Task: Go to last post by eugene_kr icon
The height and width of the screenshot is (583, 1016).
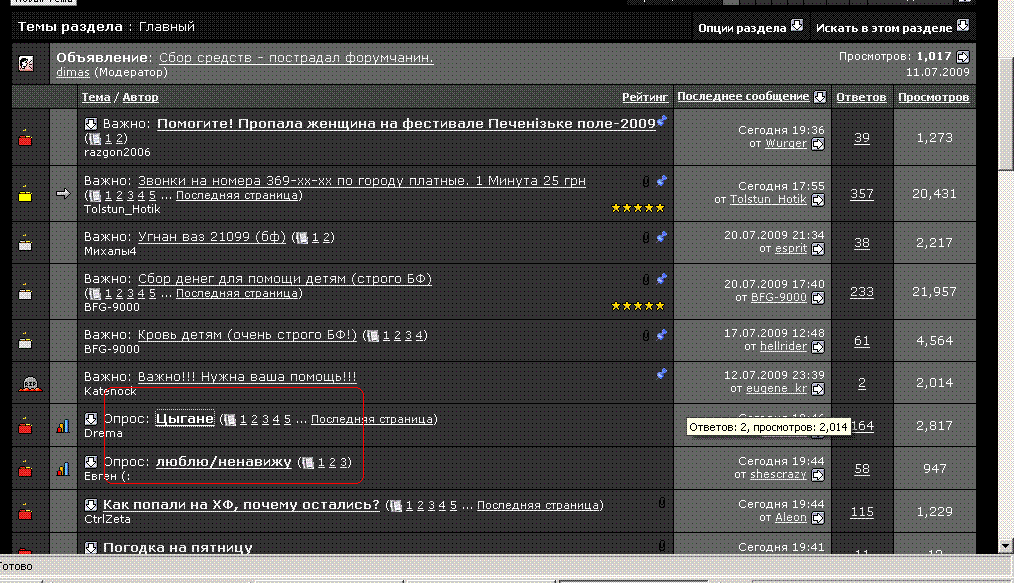Action: point(818,389)
